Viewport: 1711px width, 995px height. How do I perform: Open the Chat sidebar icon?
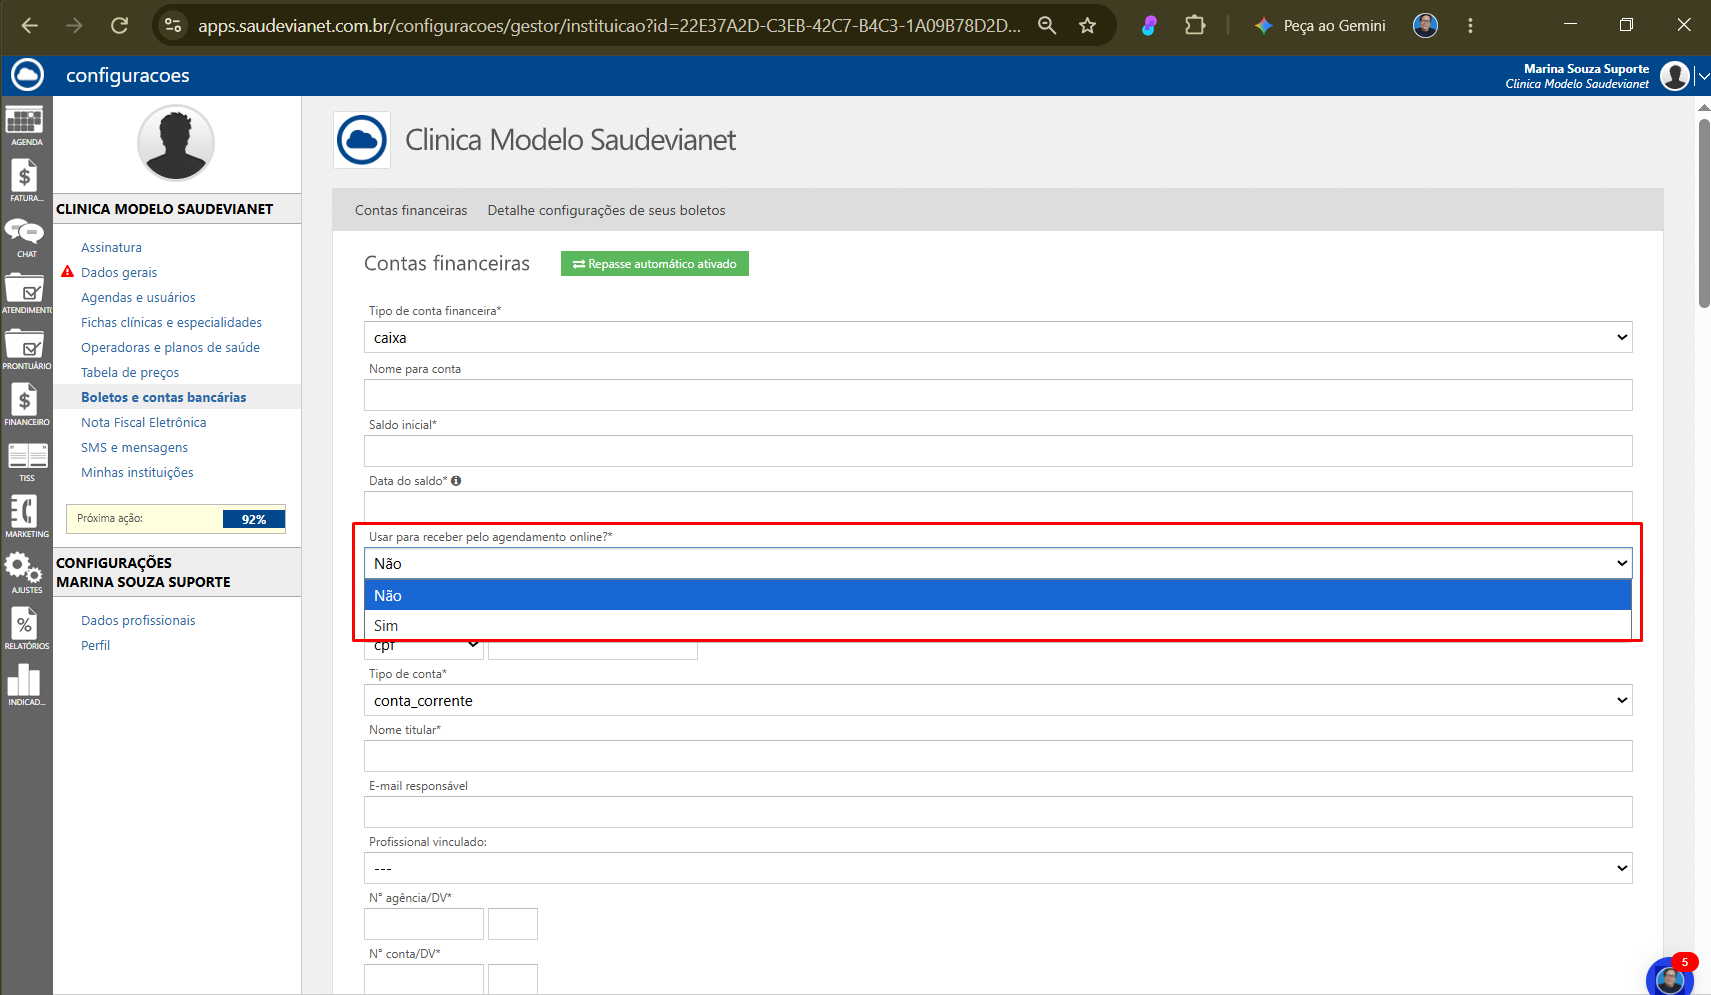pos(25,238)
